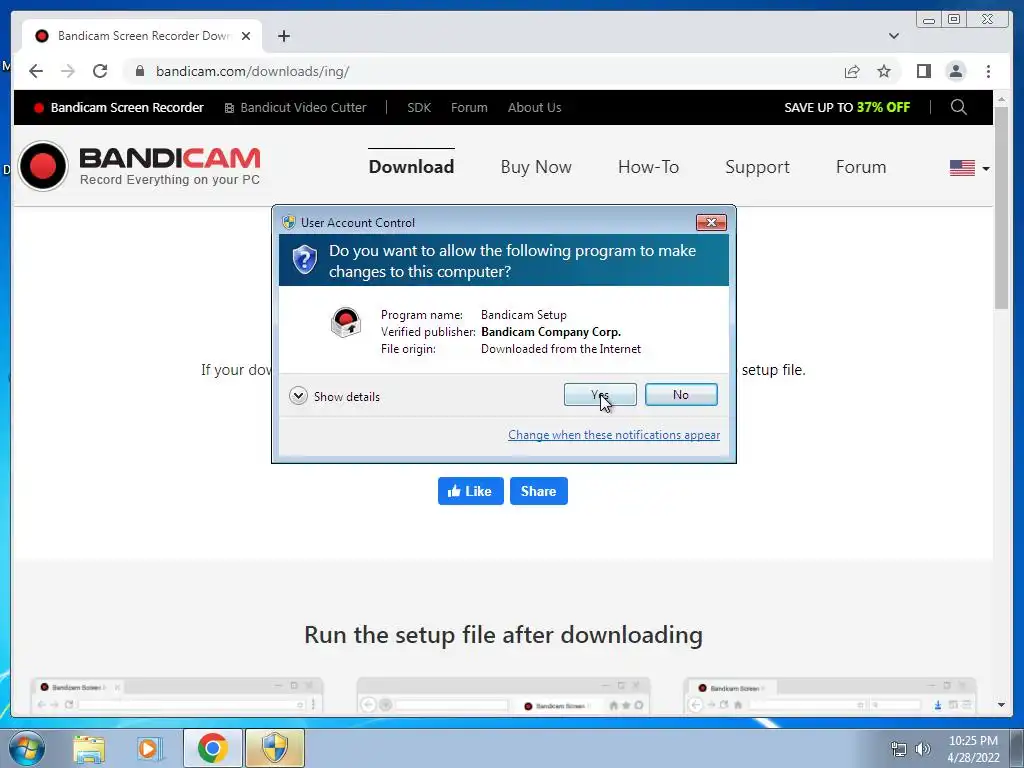The height and width of the screenshot is (768, 1024).
Task: Click the vertical page scrollbar thumb
Action: [x=1002, y=208]
